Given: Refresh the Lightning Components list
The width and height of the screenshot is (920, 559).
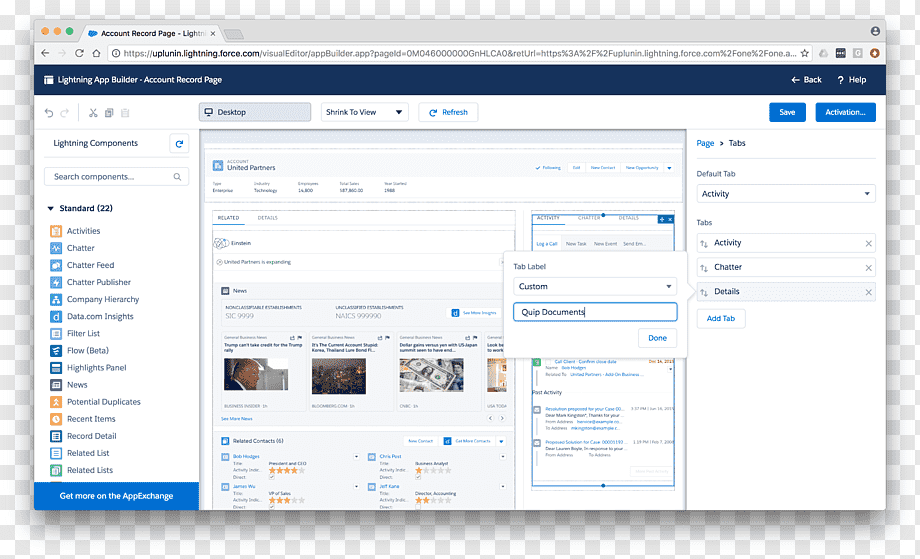Looking at the screenshot, I should tap(179, 143).
